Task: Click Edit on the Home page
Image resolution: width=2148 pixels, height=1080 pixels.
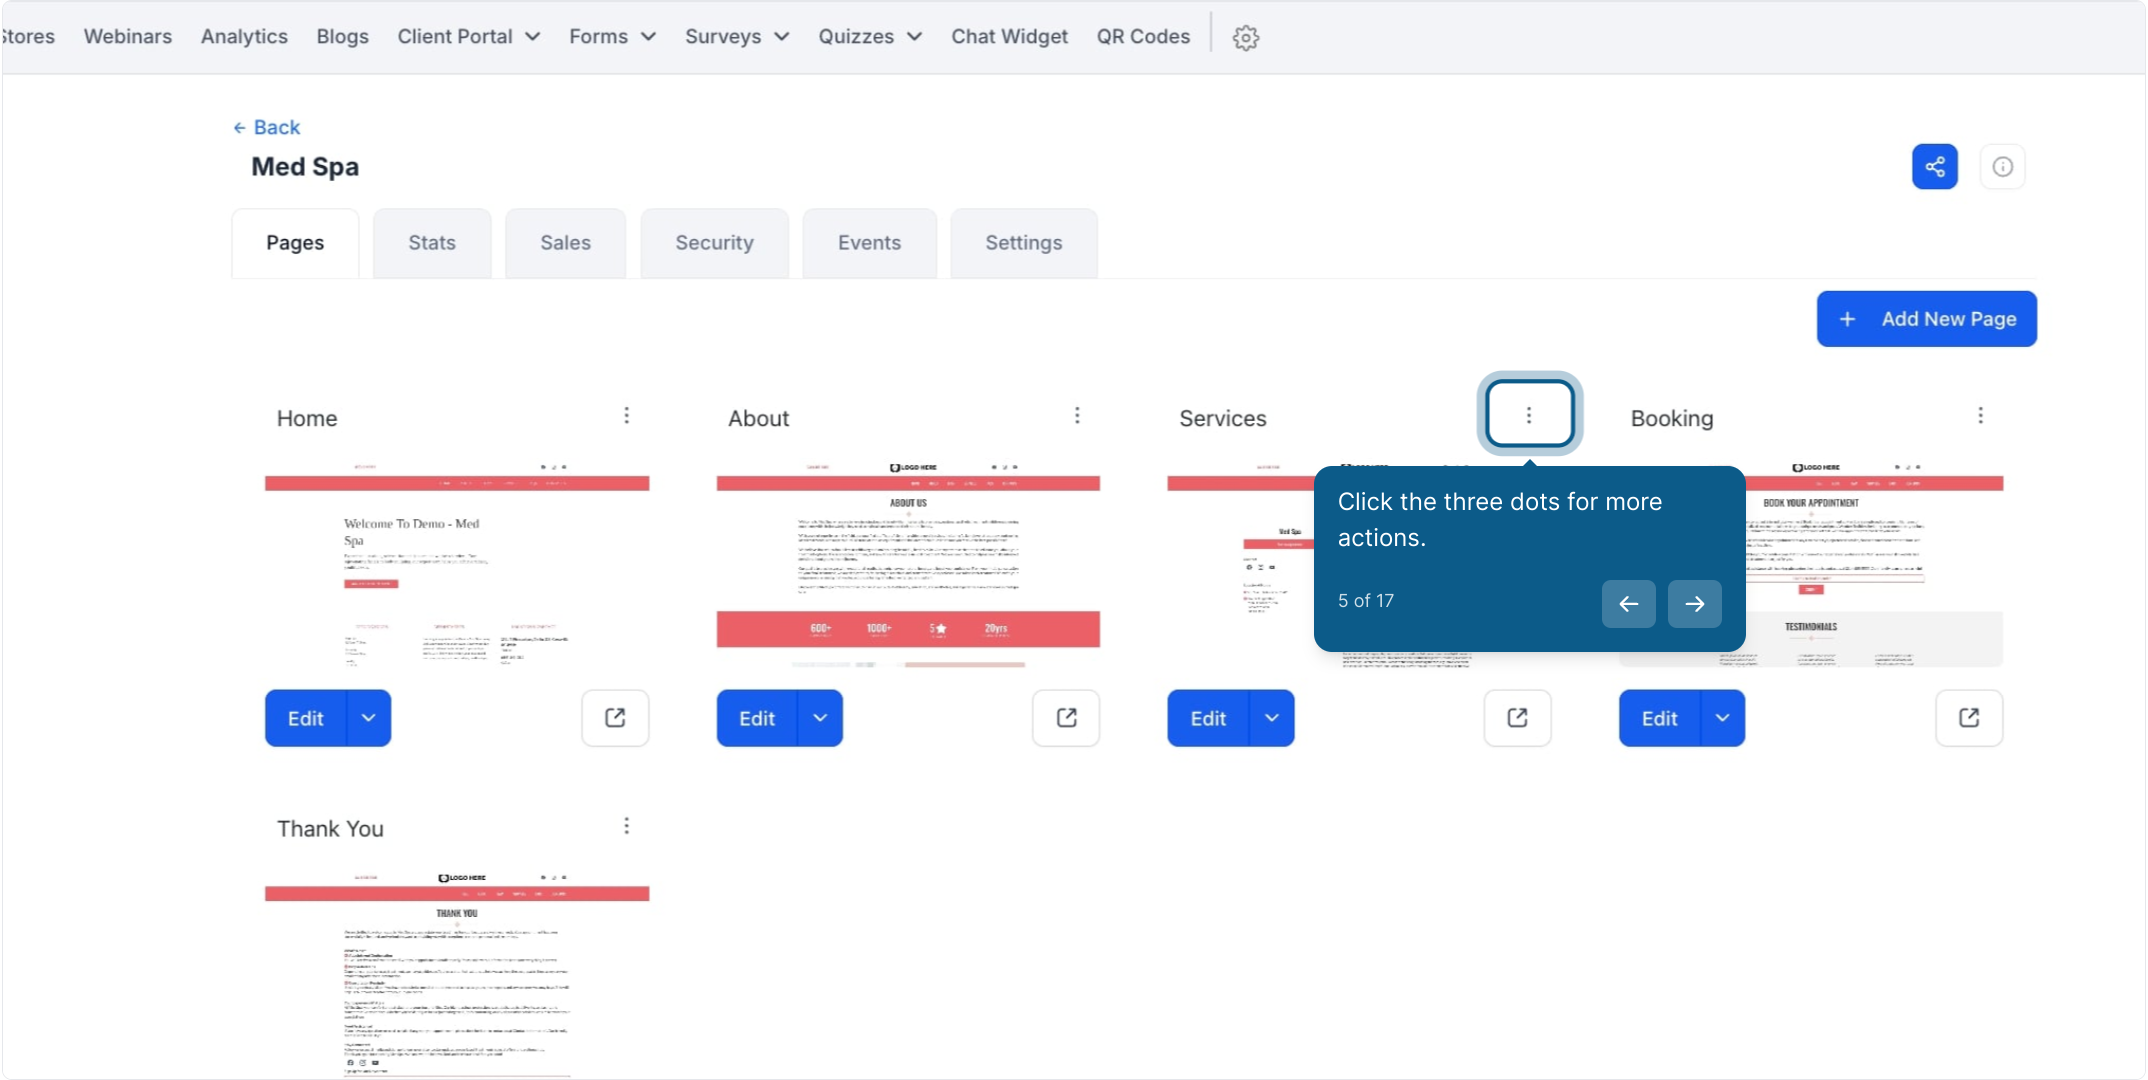Action: [x=306, y=718]
